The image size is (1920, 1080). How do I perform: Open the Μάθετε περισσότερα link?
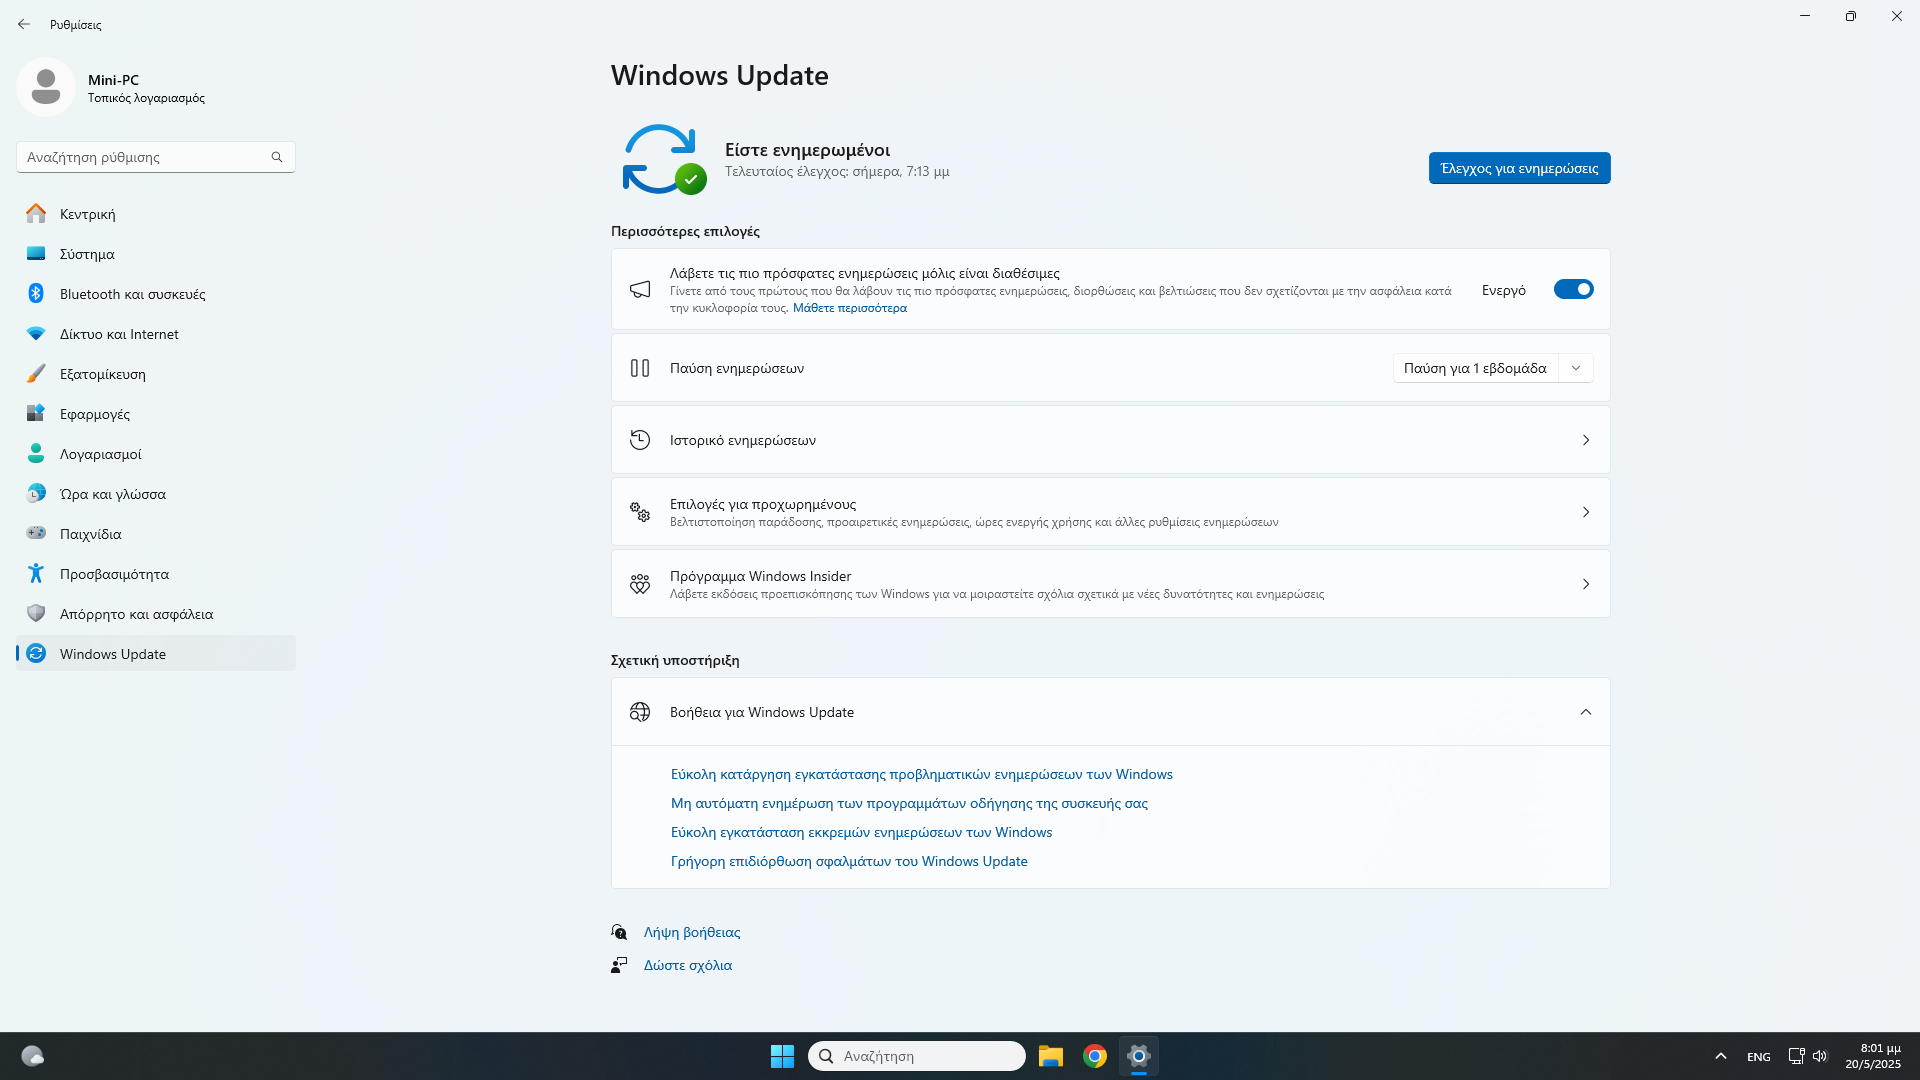point(850,308)
